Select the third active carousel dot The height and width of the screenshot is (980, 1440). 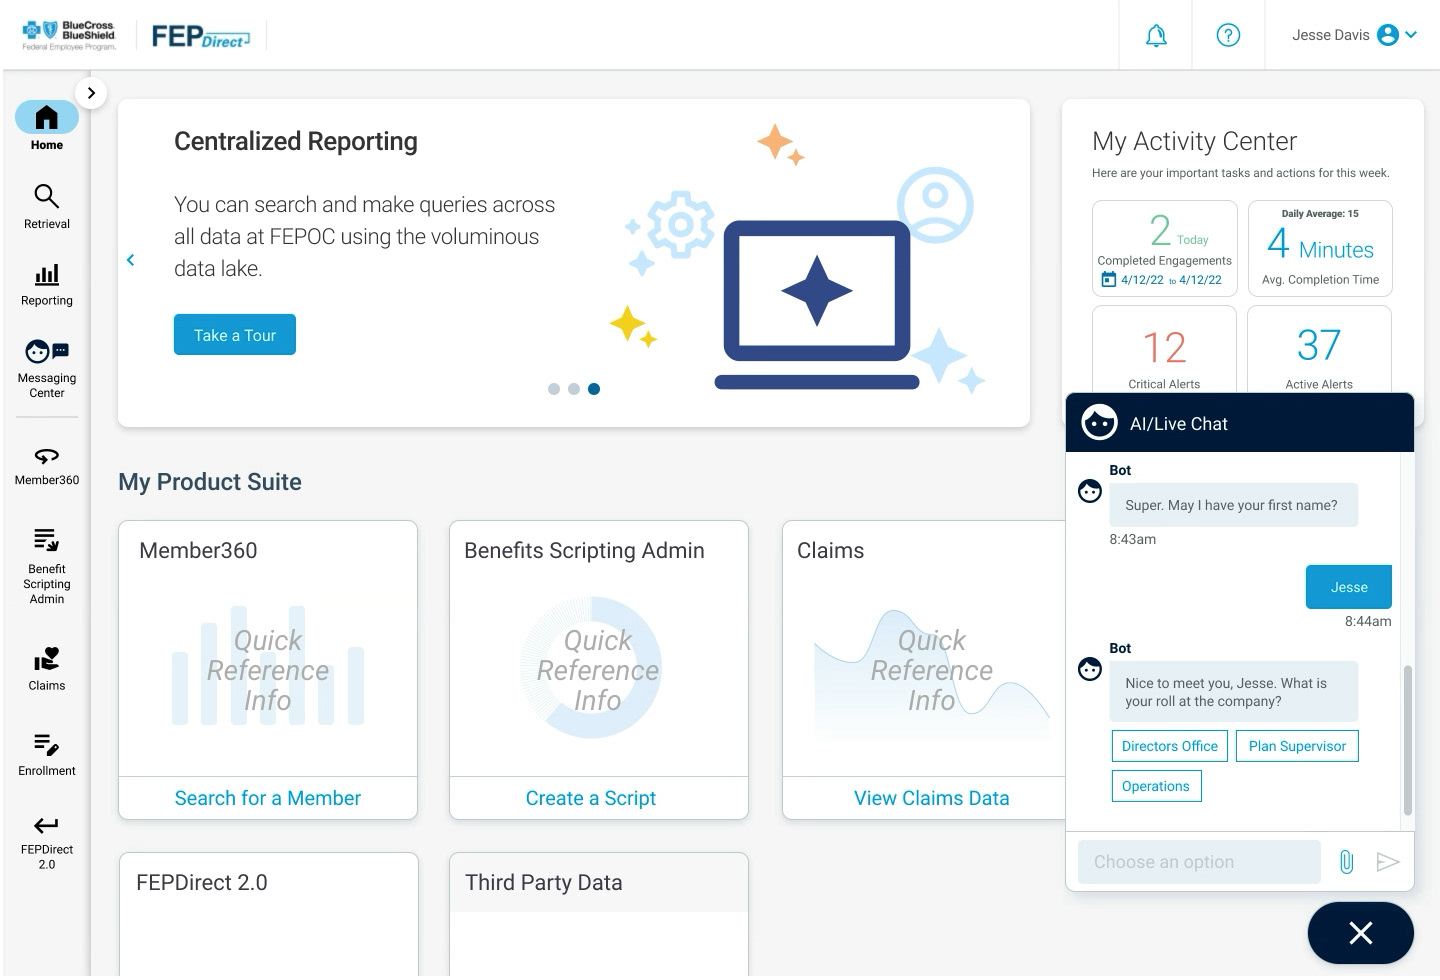click(x=594, y=389)
